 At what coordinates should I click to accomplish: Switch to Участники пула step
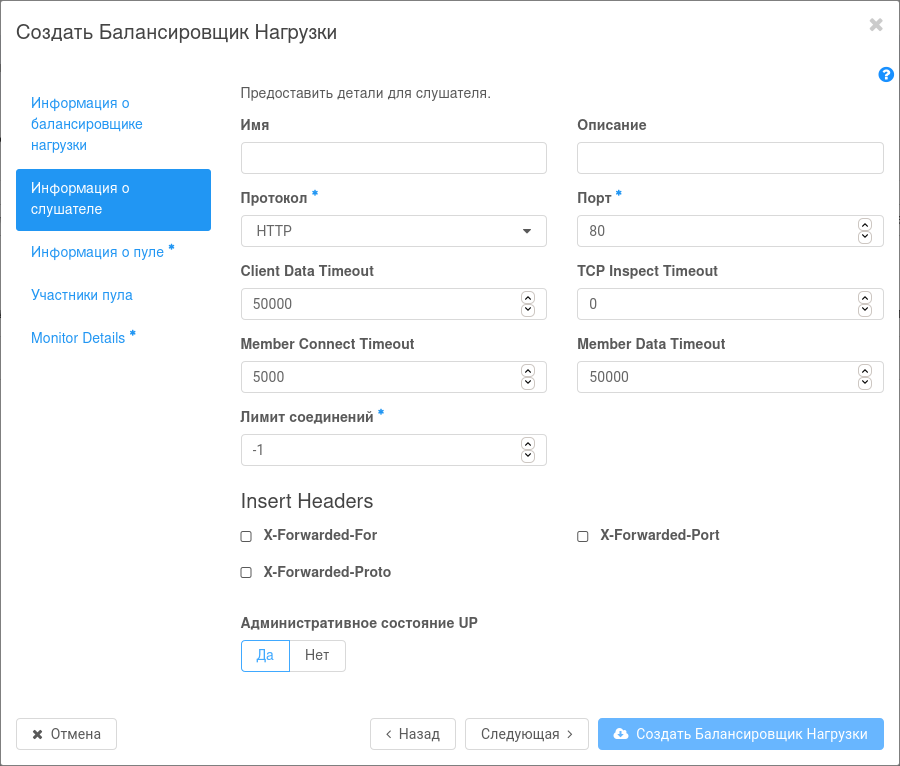click(x=82, y=295)
